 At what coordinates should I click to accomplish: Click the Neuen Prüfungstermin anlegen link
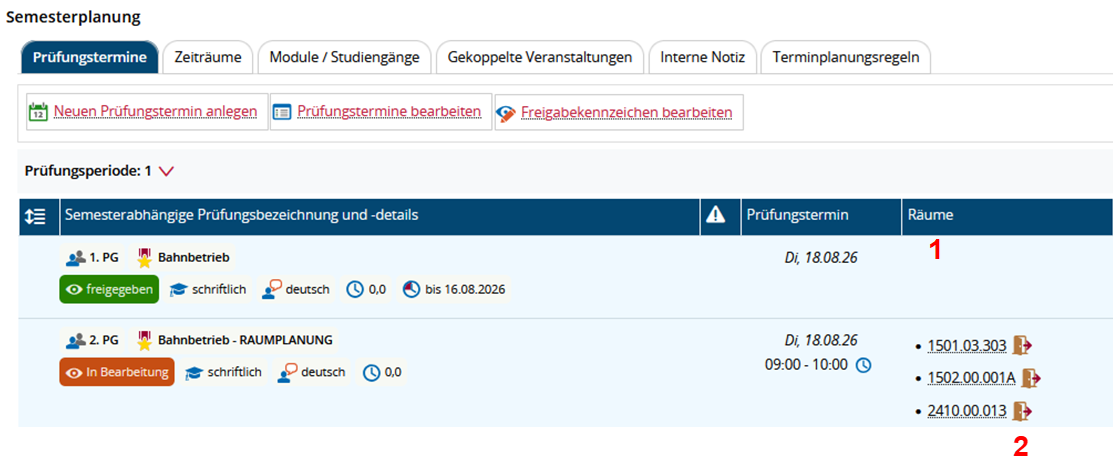[155, 112]
